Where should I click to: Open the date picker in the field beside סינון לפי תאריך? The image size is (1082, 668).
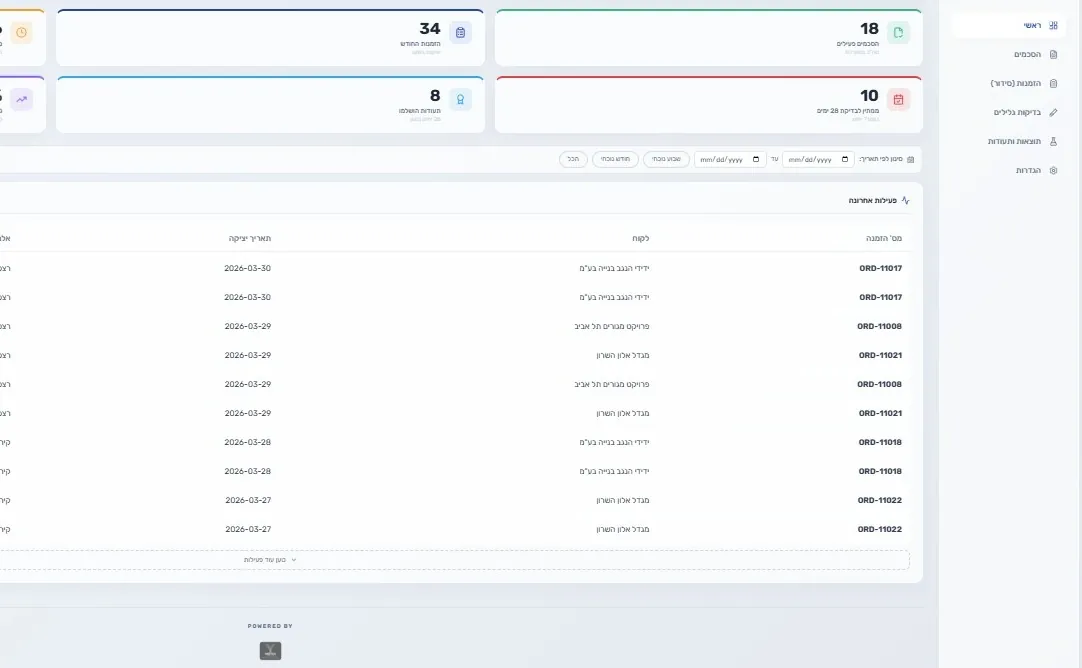pos(845,159)
